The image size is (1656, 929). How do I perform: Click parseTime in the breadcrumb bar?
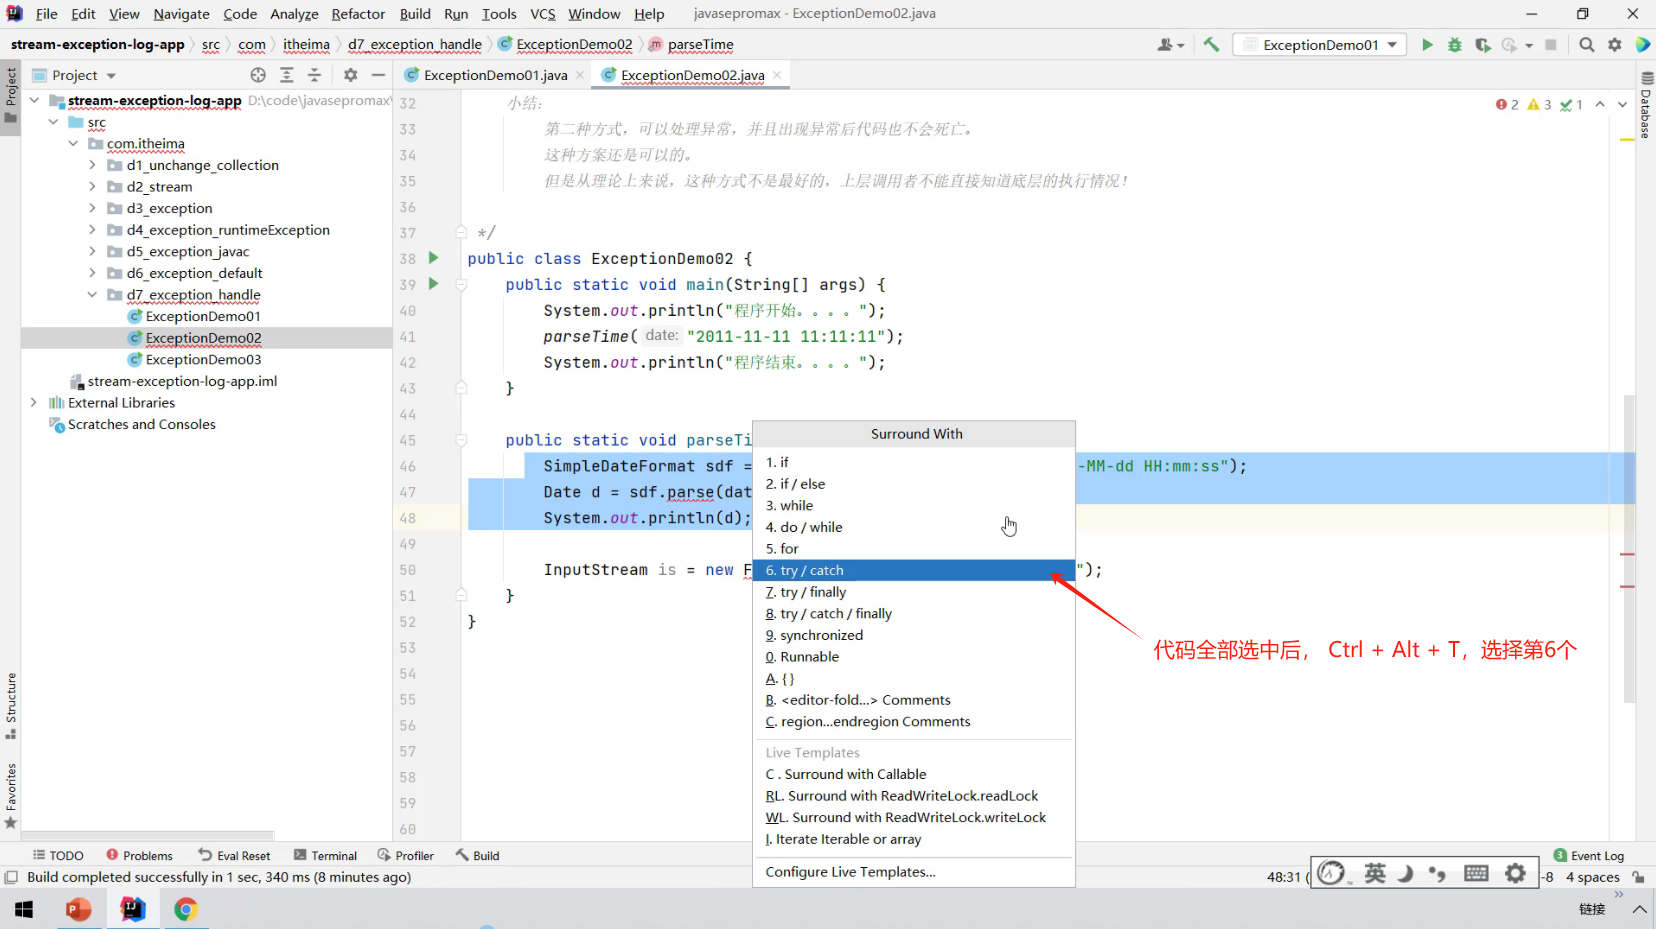pos(700,45)
